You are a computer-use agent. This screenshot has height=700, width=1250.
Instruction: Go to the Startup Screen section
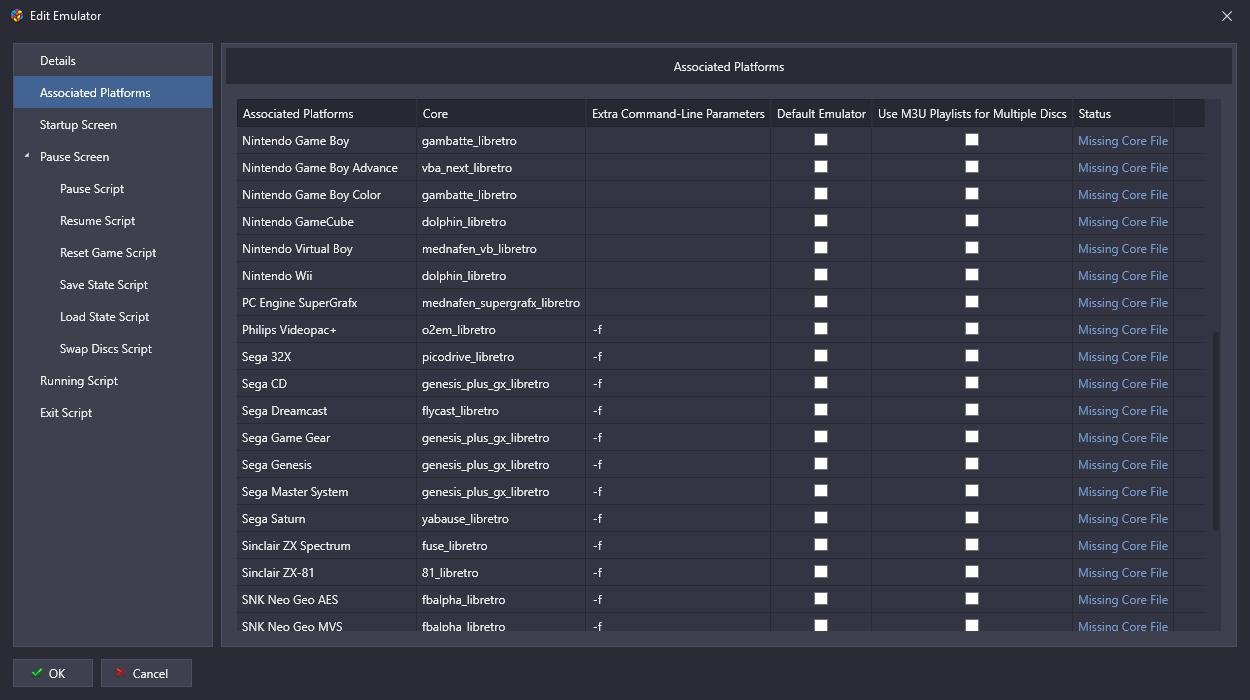click(113, 125)
